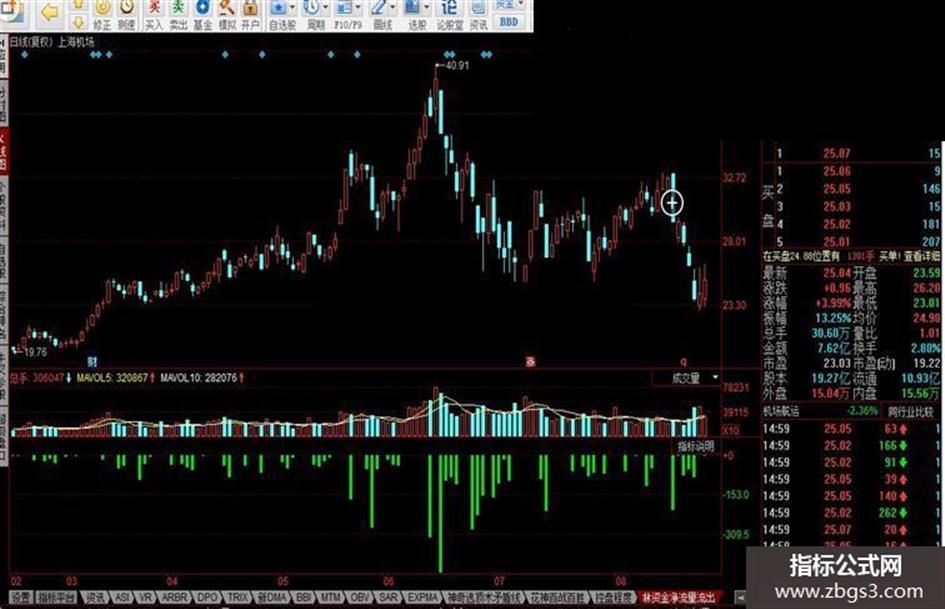The height and width of the screenshot is (609, 945).
Task: Click the MAVOL5: 320867 value
Action: (113, 377)
